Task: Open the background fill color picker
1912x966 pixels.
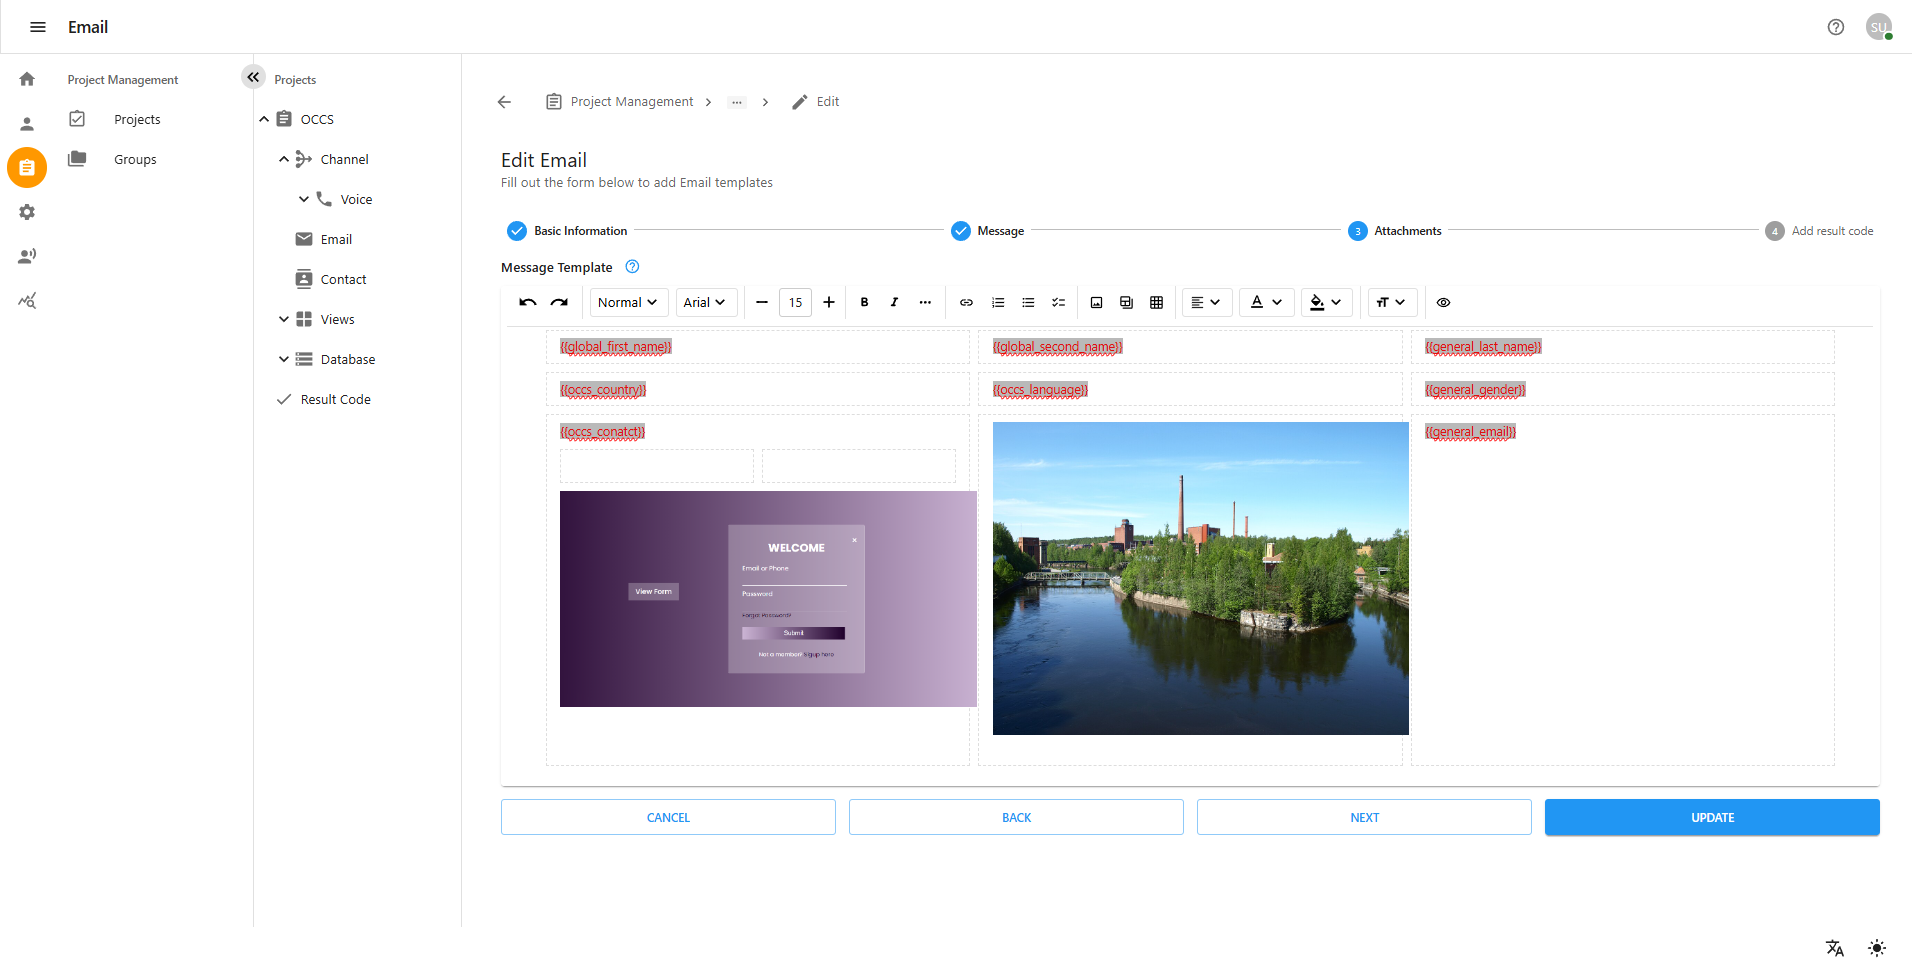Action: pos(1326,302)
